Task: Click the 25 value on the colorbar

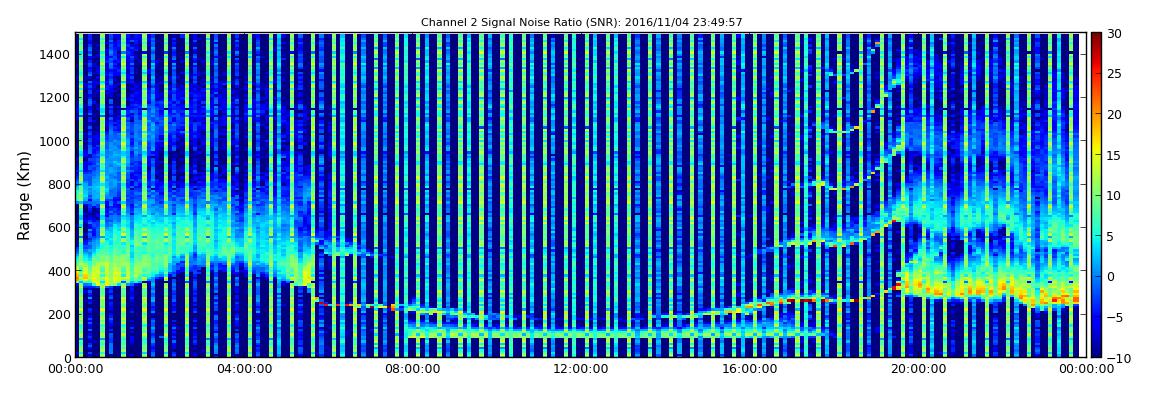Action: click(x=1115, y=73)
